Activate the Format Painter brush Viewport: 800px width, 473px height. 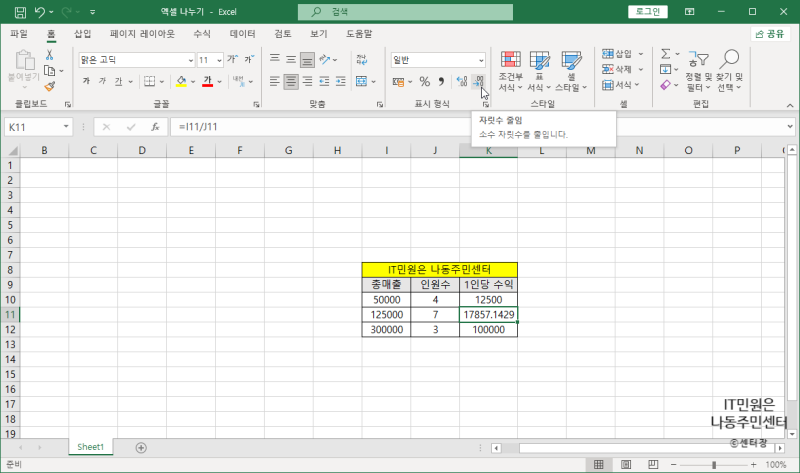tap(49, 87)
